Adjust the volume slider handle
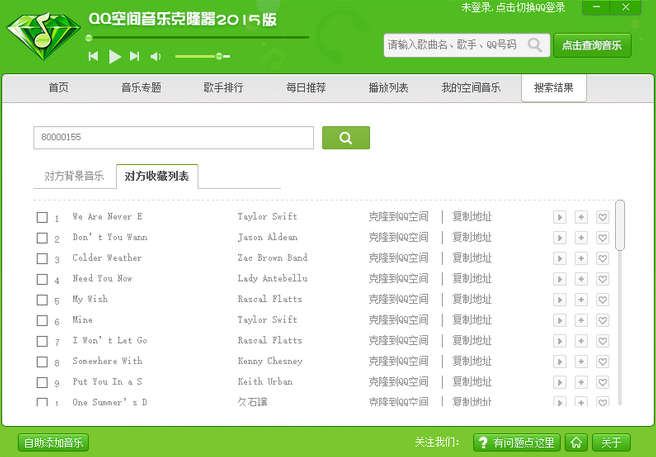The image size is (656, 457). (219, 56)
